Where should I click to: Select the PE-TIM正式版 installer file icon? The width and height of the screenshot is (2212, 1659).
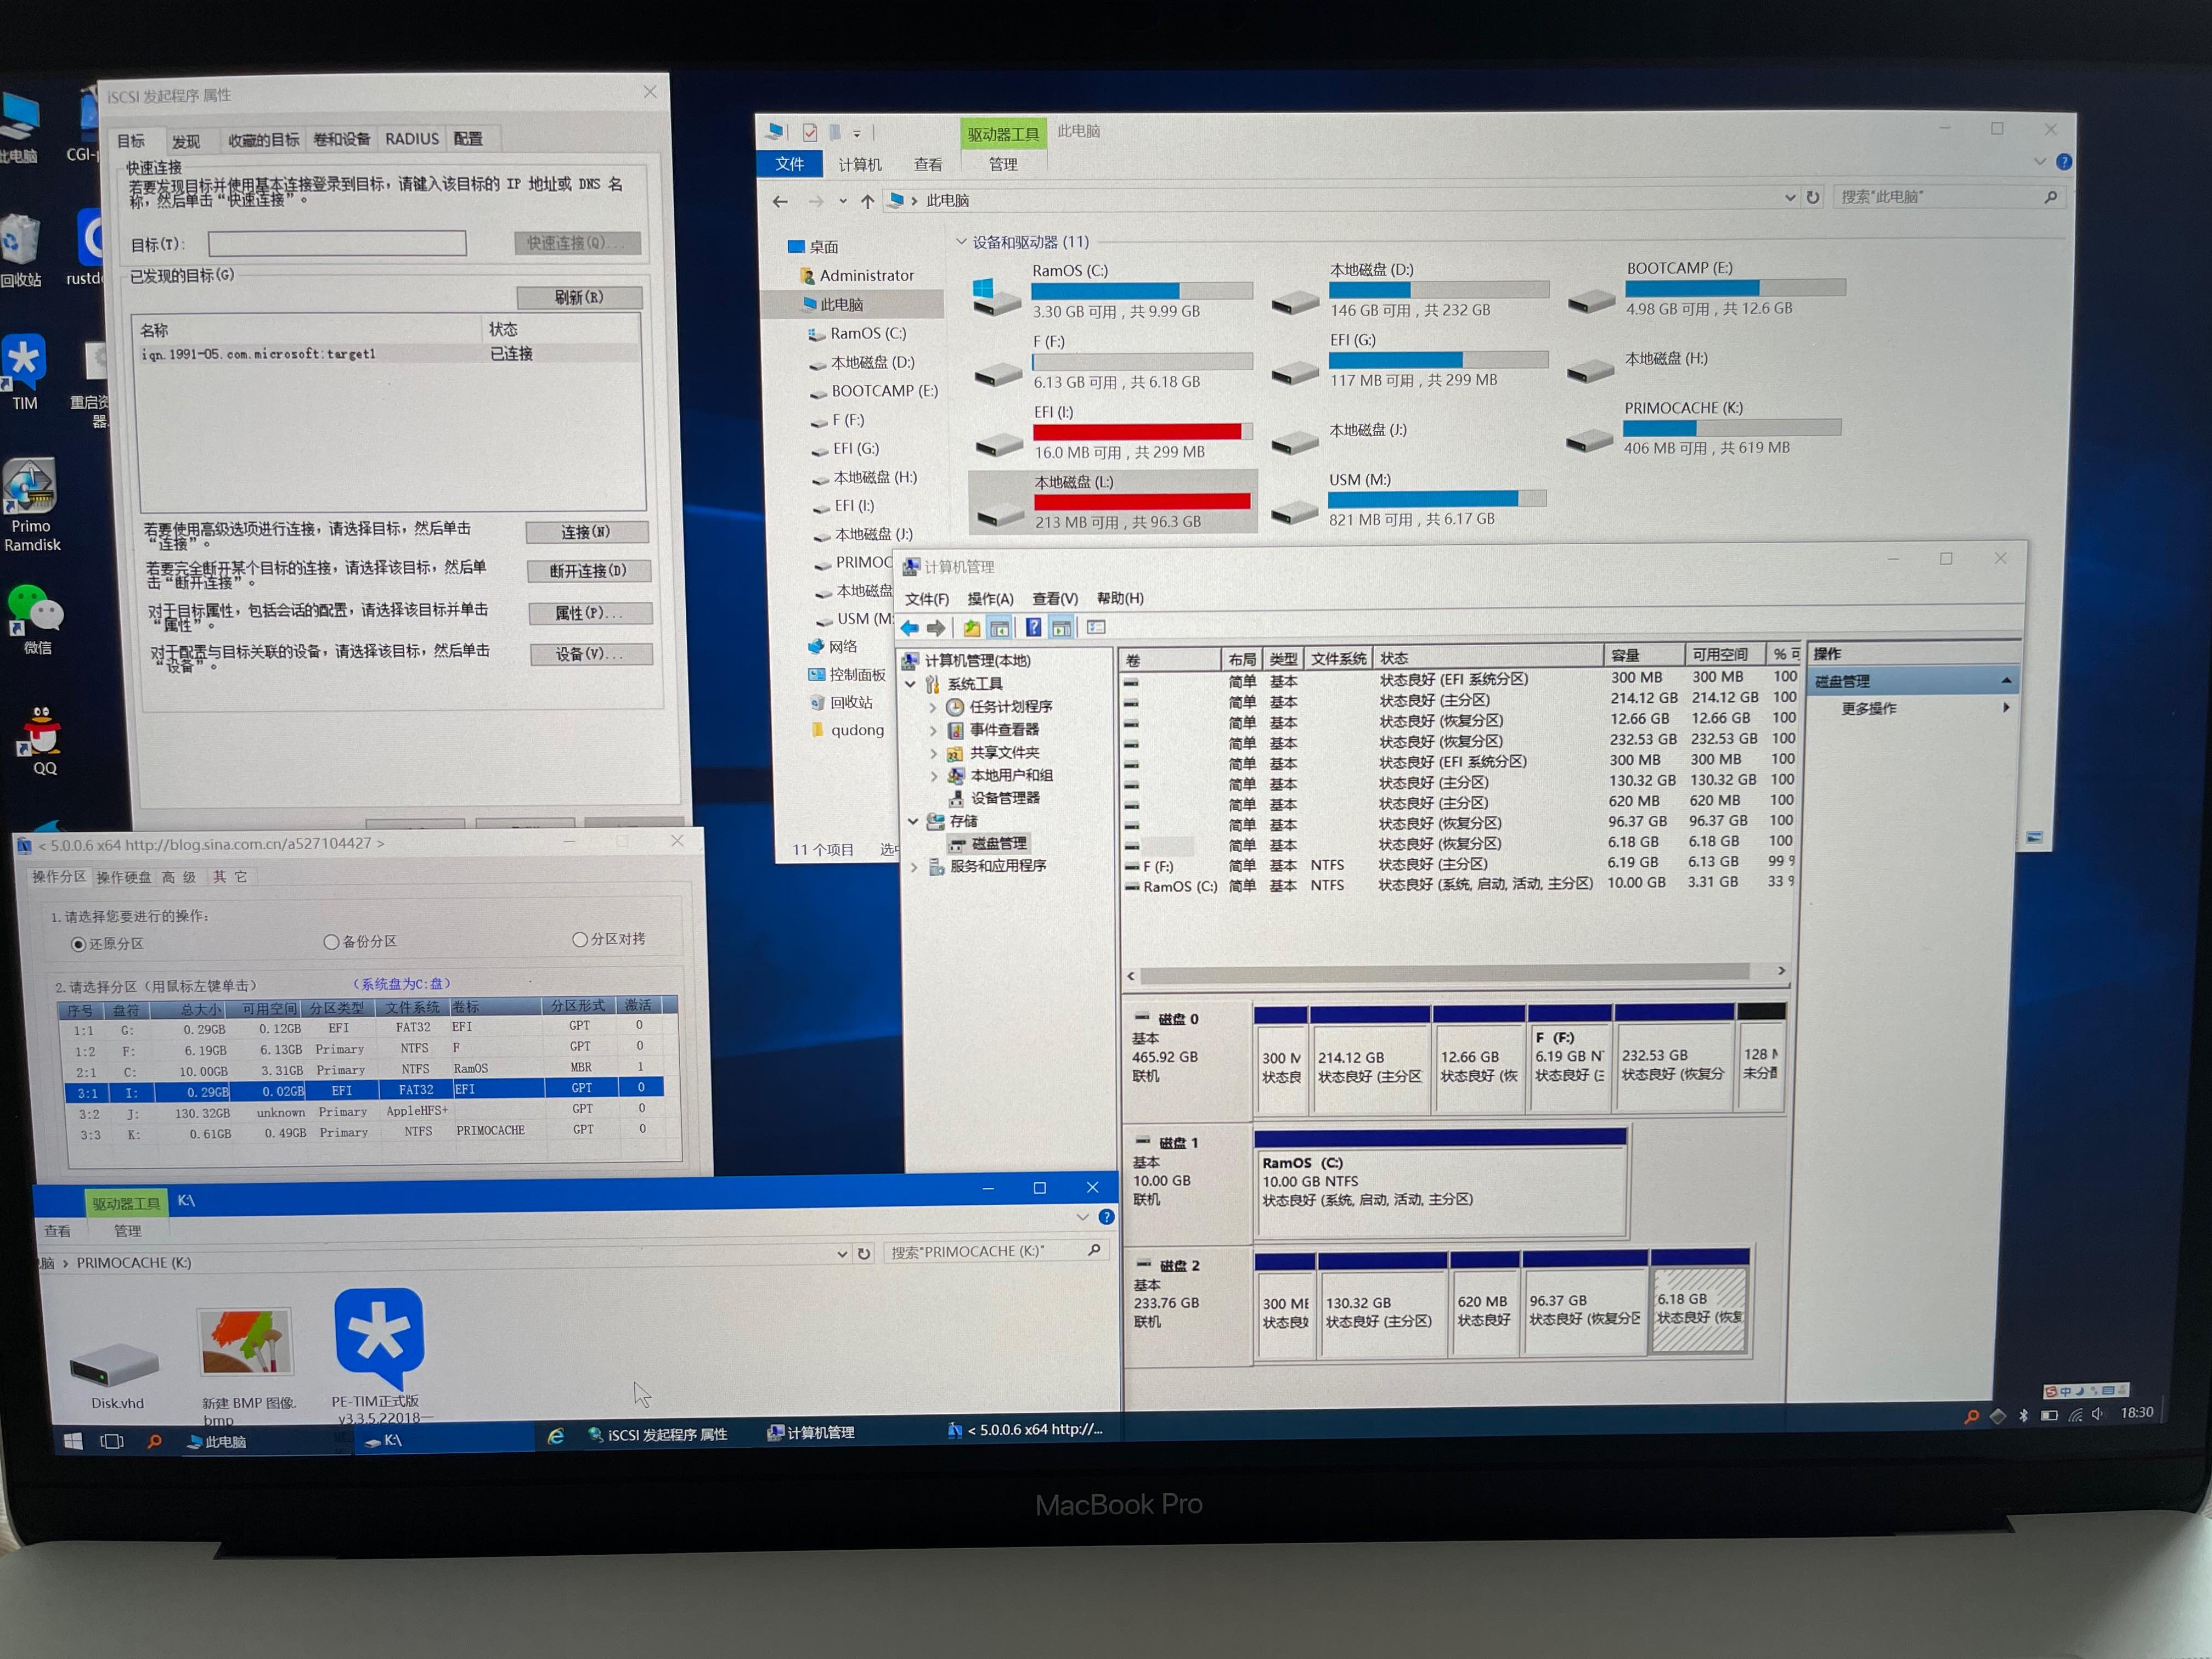(378, 1356)
